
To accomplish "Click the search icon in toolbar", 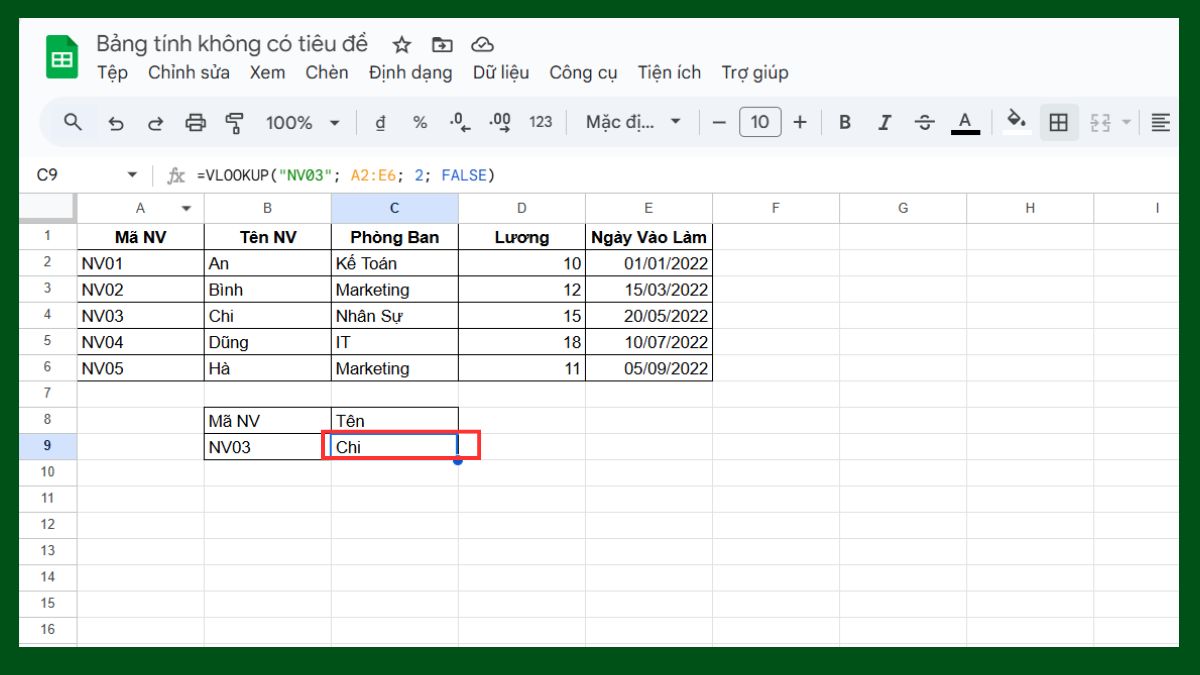I will coord(72,122).
